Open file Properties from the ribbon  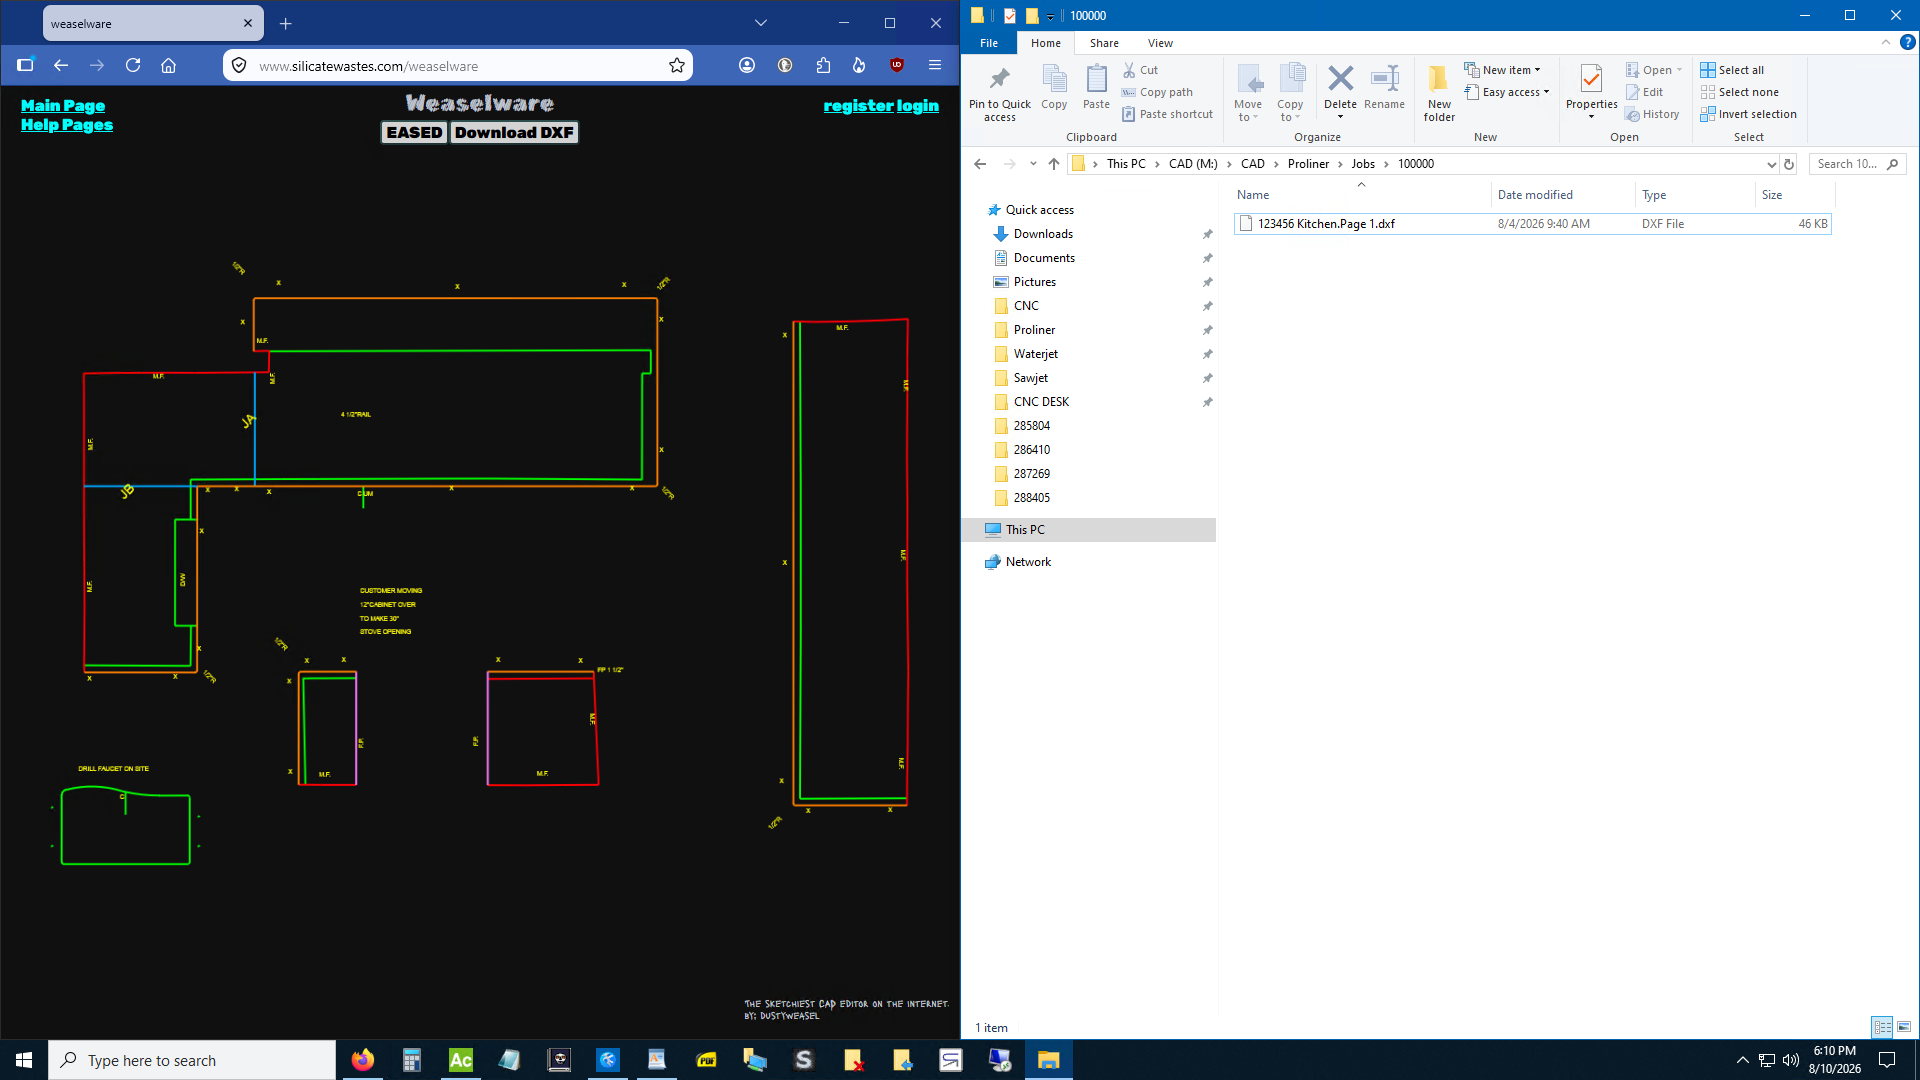(1591, 90)
